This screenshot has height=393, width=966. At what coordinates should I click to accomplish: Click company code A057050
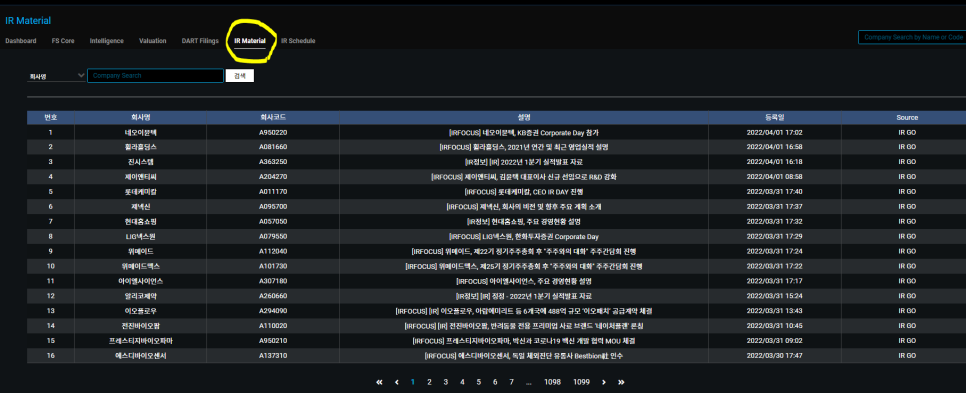273,221
